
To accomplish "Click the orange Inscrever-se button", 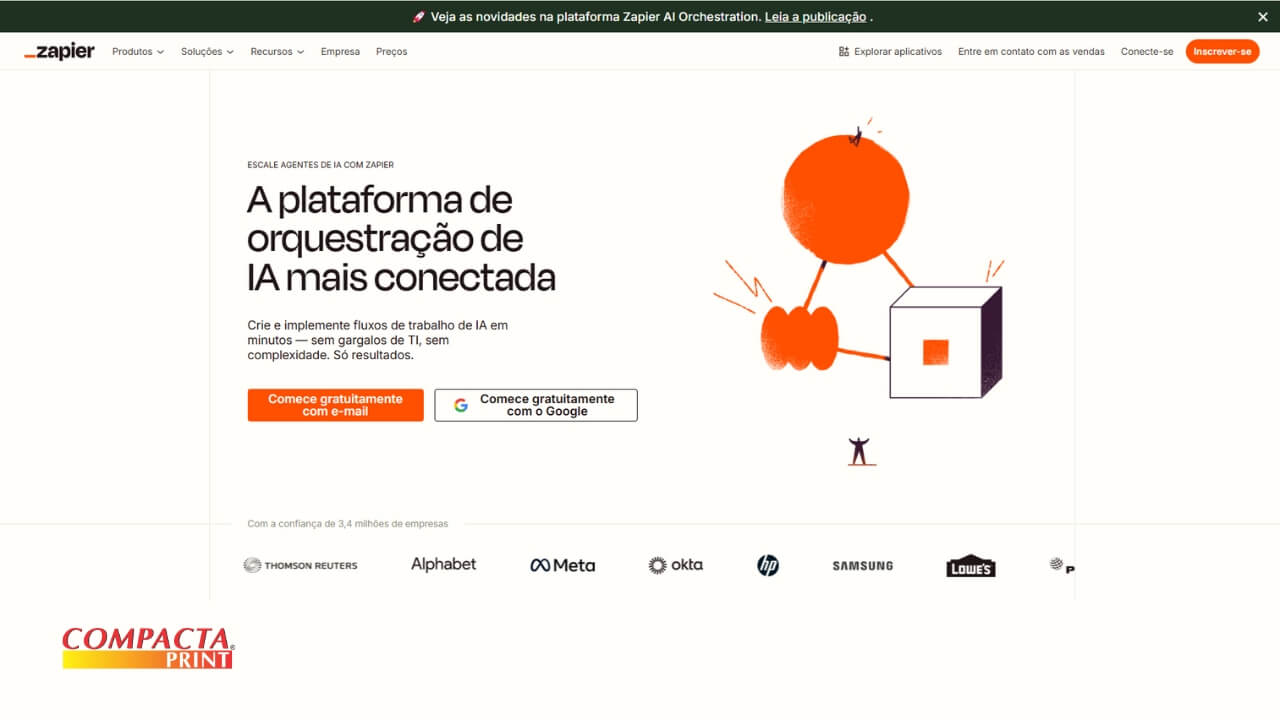I will (1222, 51).
